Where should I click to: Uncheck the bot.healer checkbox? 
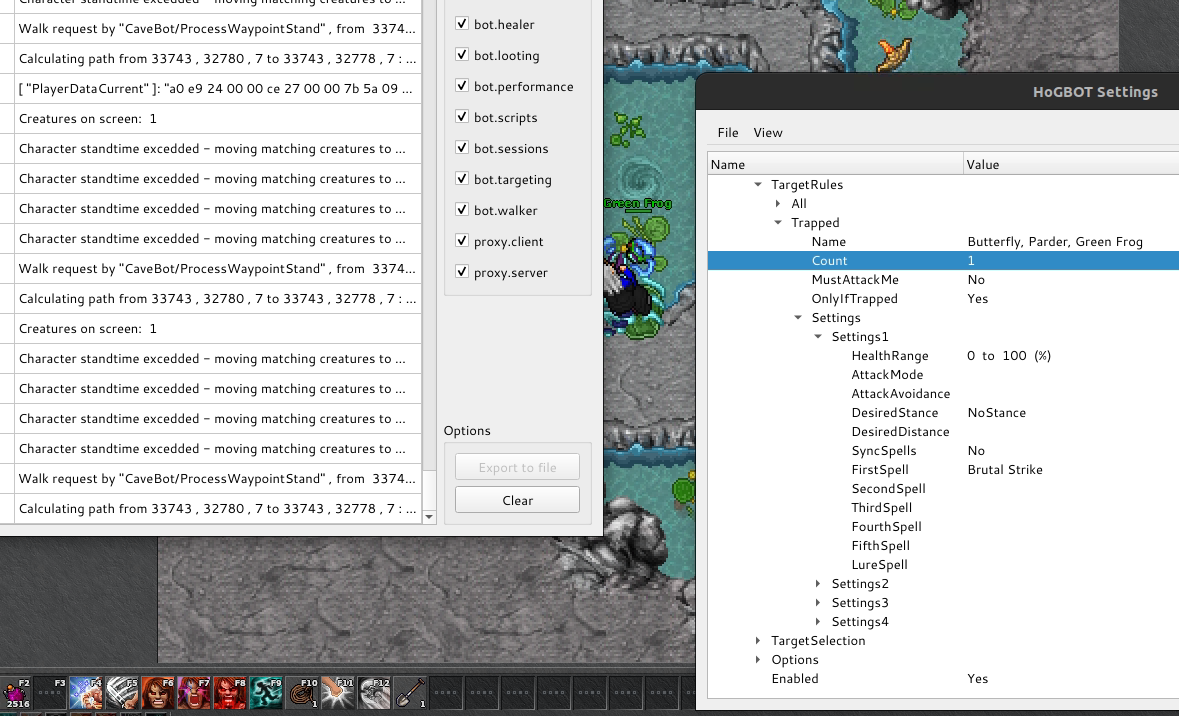click(462, 24)
